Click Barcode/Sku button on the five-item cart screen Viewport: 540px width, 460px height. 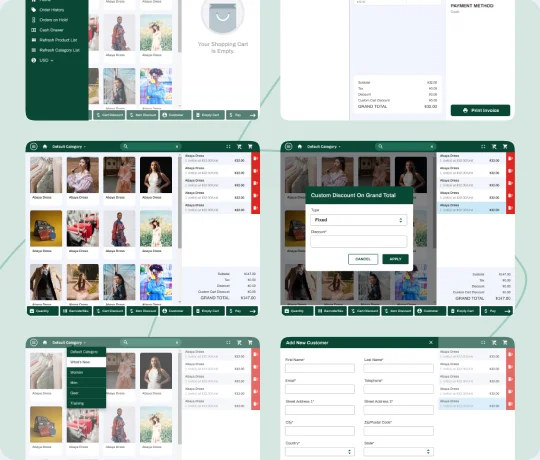pos(76,311)
